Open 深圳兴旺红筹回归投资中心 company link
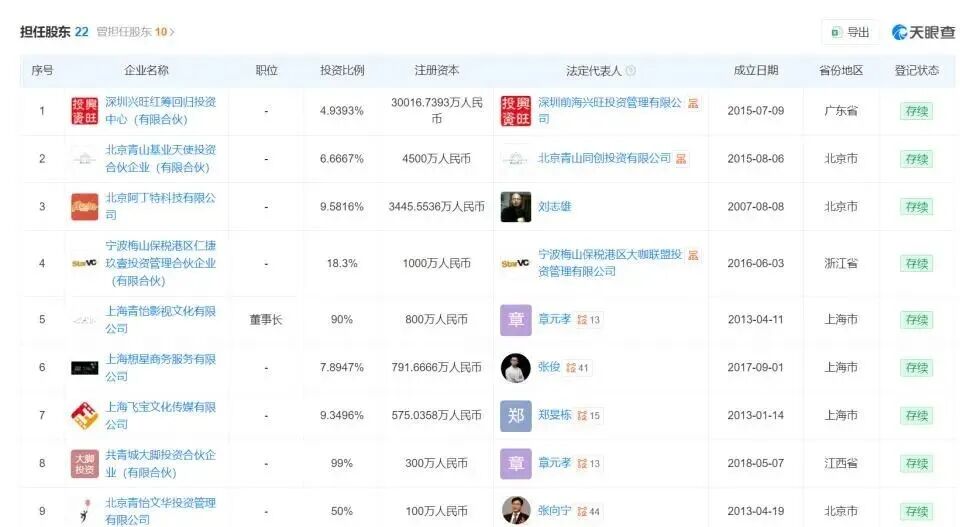The width and height of the screenshot is (960, 527). pos(160,111)
